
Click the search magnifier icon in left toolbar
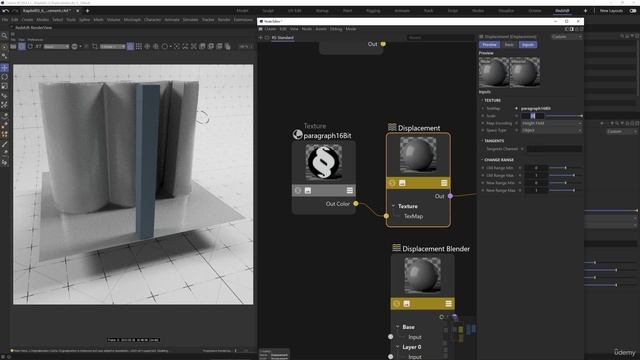[x=4, y=36]
